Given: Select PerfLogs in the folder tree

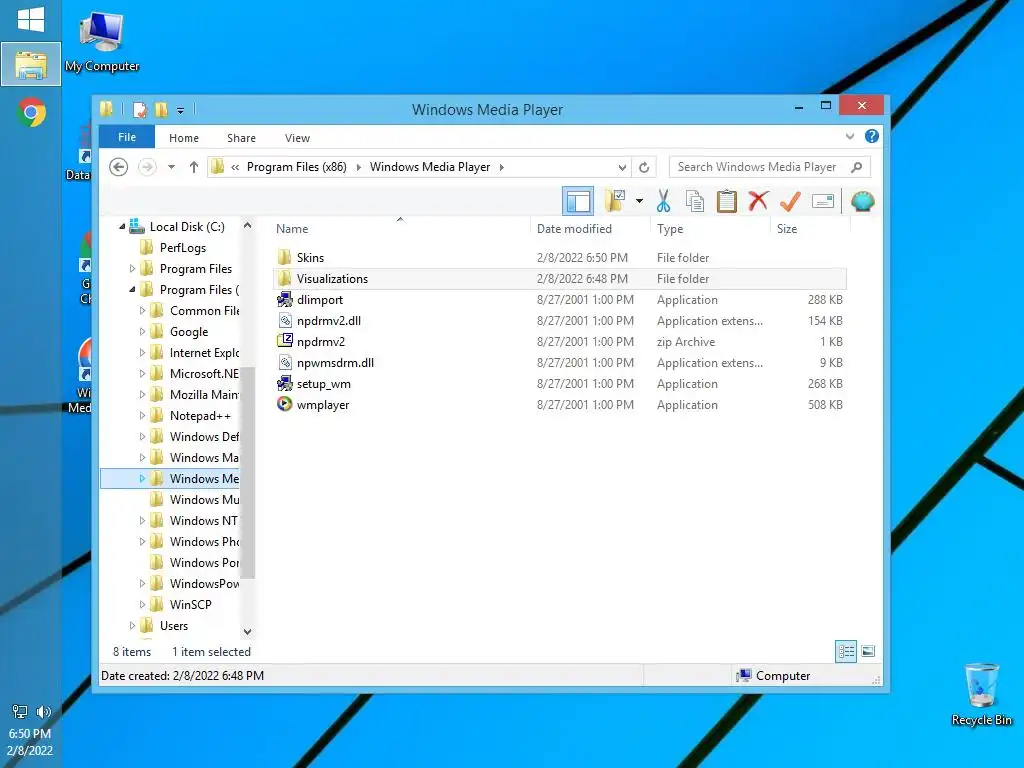Looking at the screenshot, I should [x=183, y=248].
